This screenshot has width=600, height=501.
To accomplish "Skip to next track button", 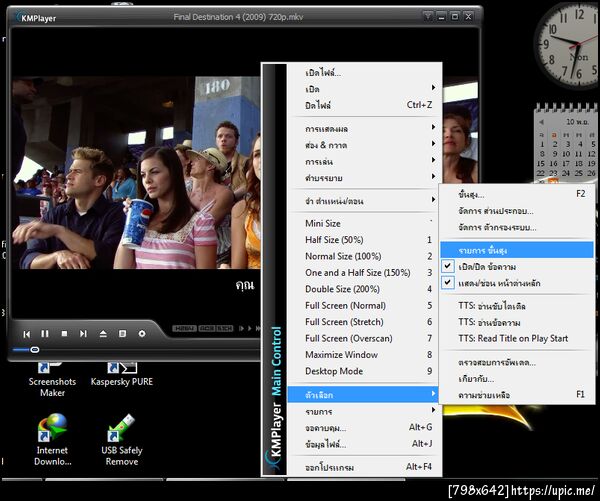I will click(83, 334).
